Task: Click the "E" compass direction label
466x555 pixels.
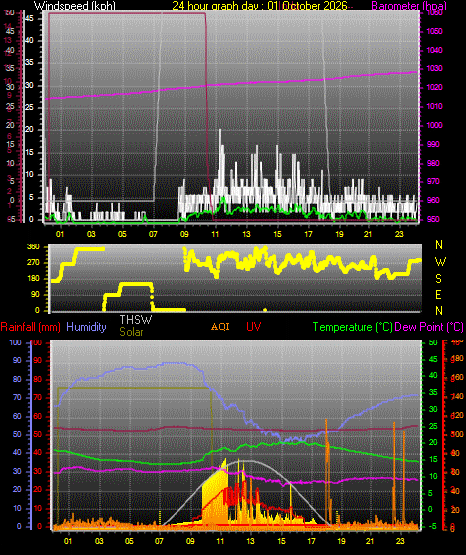Action: click(x=438, y=294)
